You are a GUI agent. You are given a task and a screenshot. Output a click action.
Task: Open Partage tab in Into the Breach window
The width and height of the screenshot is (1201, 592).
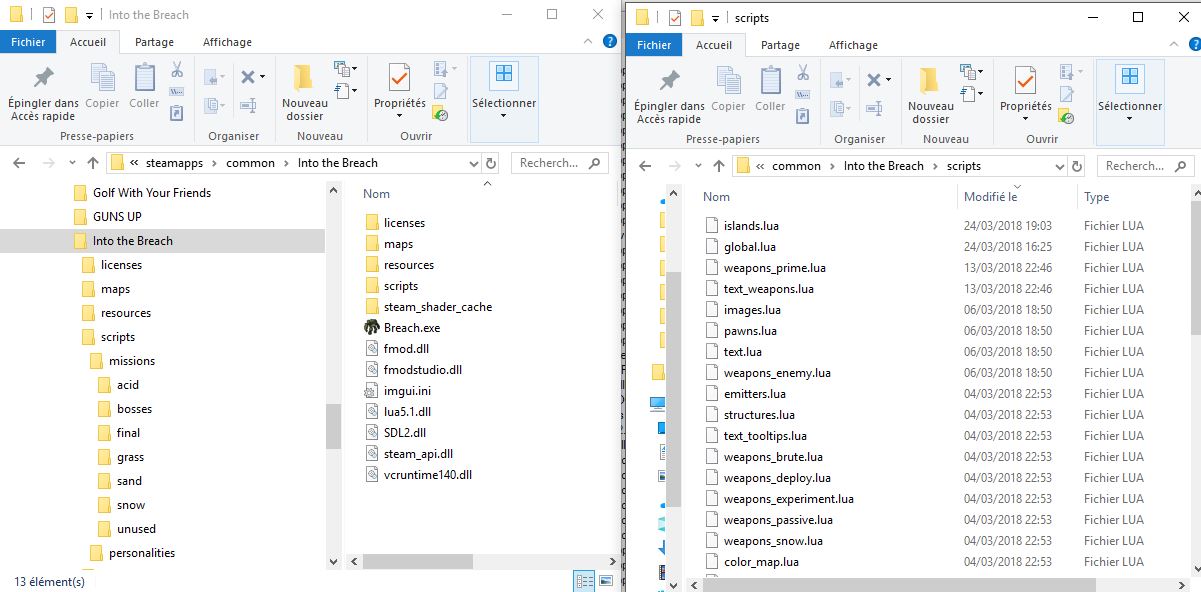coord(154,42)
